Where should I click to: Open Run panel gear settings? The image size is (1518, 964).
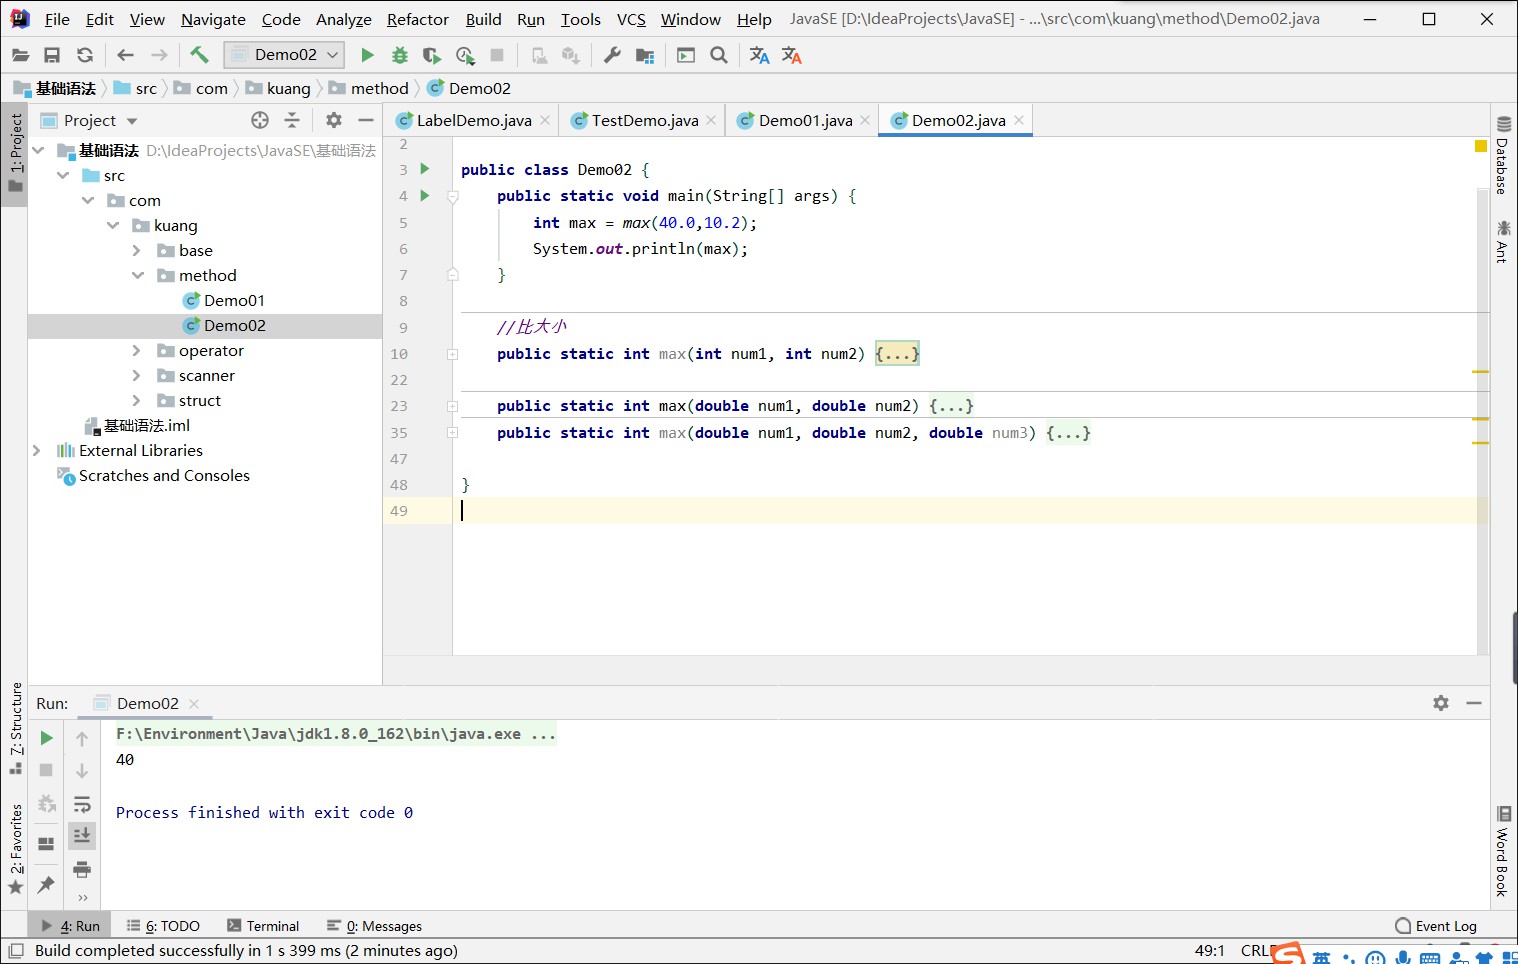(1441, 703)
